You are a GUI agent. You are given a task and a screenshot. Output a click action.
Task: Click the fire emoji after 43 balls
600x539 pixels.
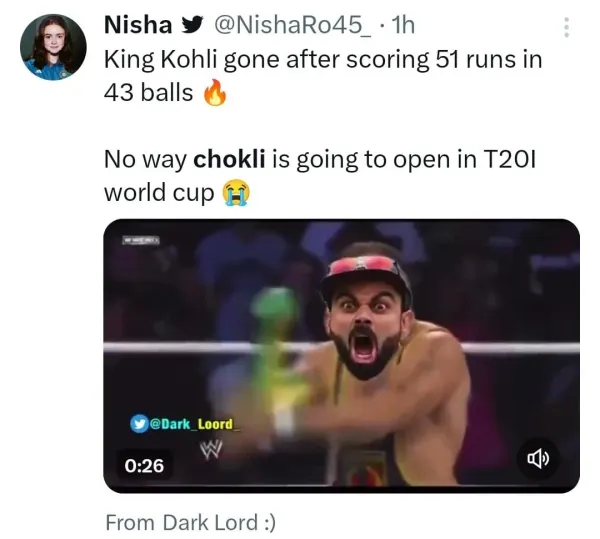pyautogui.click(x=215, y=93)
